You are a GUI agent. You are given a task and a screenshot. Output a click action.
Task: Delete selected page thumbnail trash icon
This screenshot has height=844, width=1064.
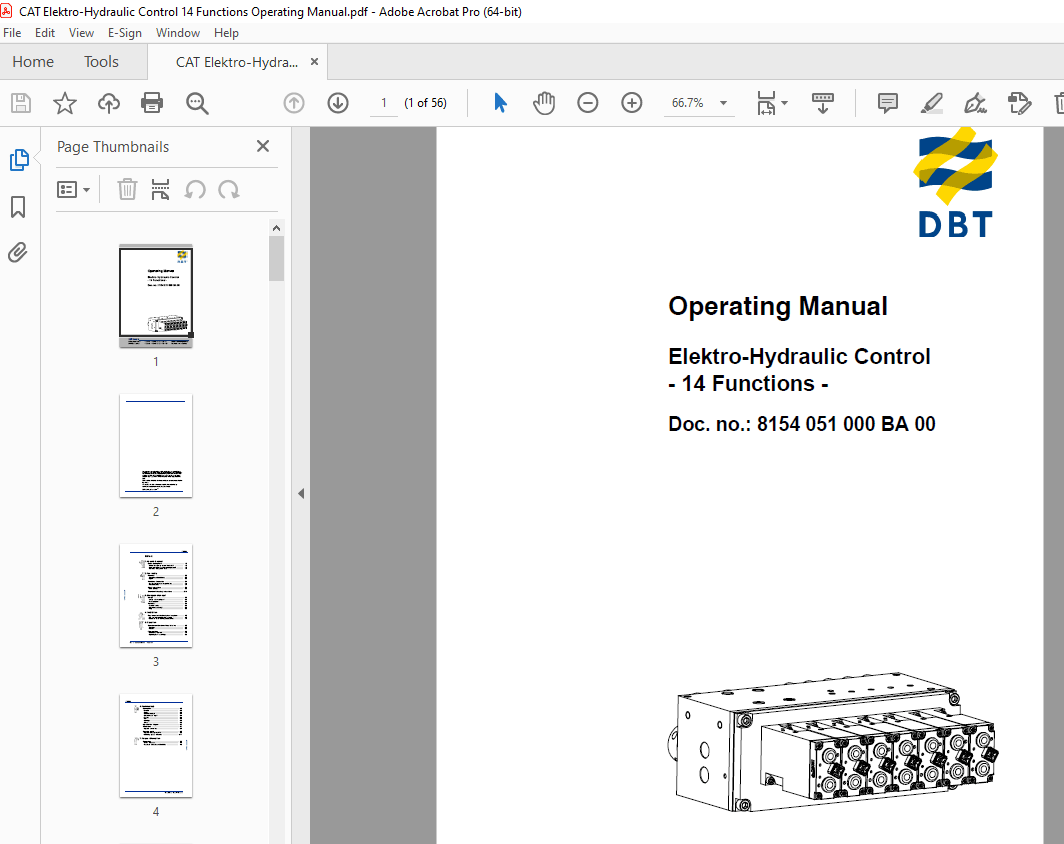point(127,189)
